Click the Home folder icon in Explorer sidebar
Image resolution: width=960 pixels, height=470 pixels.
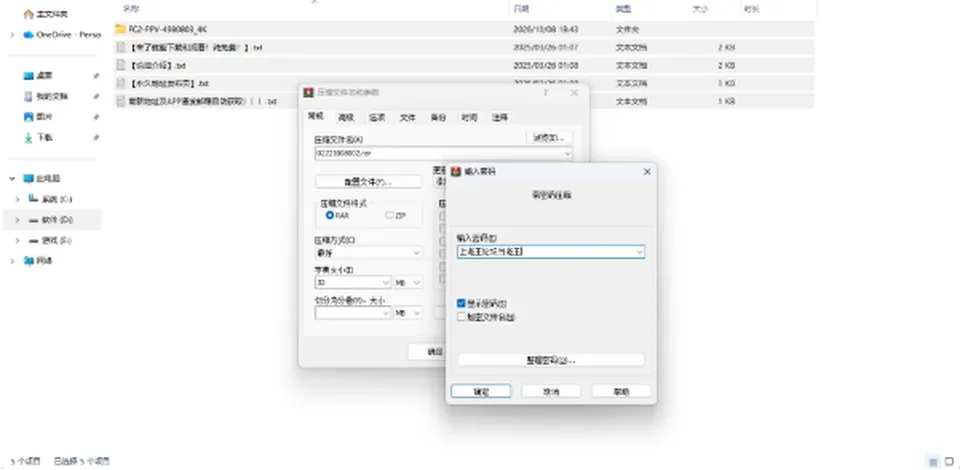(x=28, y=14)
